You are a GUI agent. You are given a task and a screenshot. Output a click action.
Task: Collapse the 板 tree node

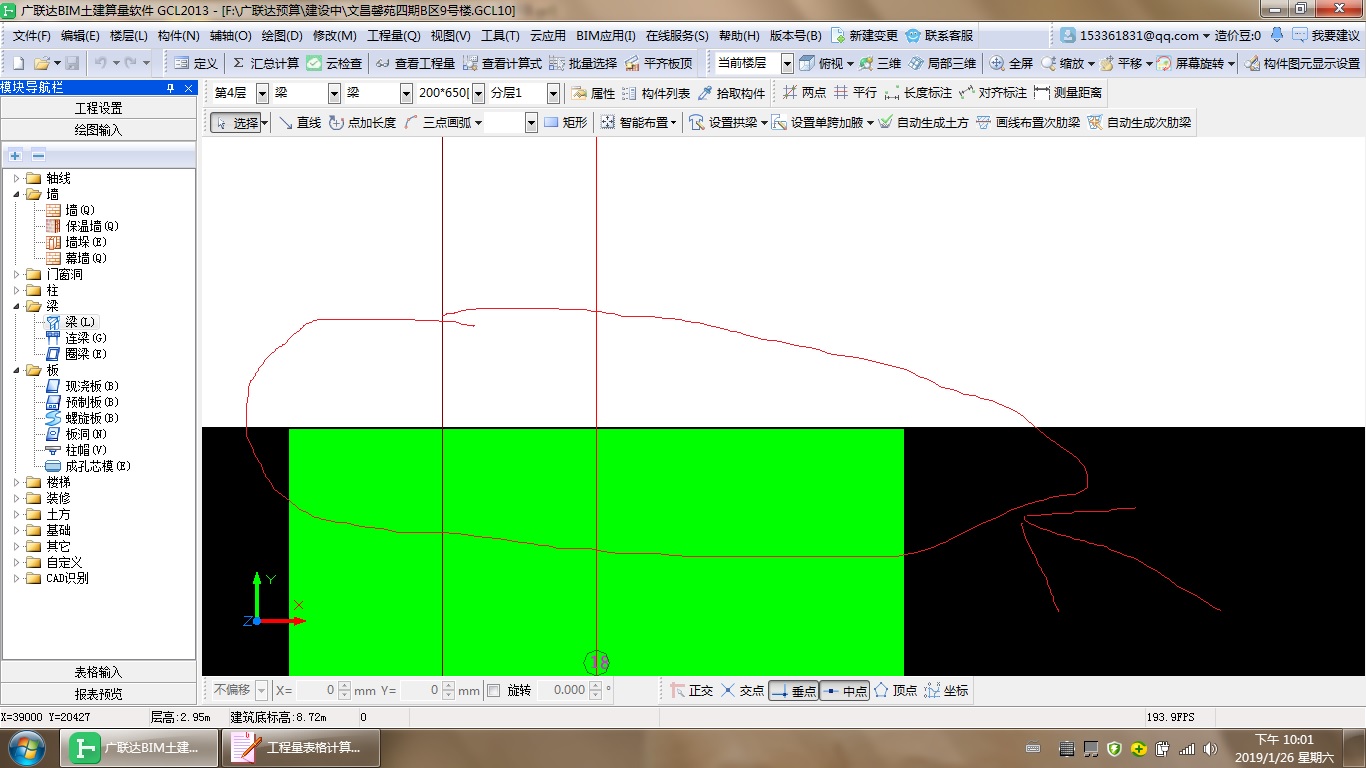16,370
